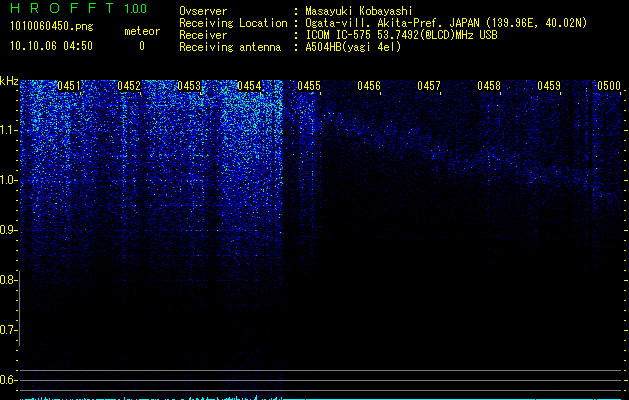This screenshot has height=400, width=629.
Task: Click the date stamp 10.10.06 04:50
Action: tap(51, 46)
